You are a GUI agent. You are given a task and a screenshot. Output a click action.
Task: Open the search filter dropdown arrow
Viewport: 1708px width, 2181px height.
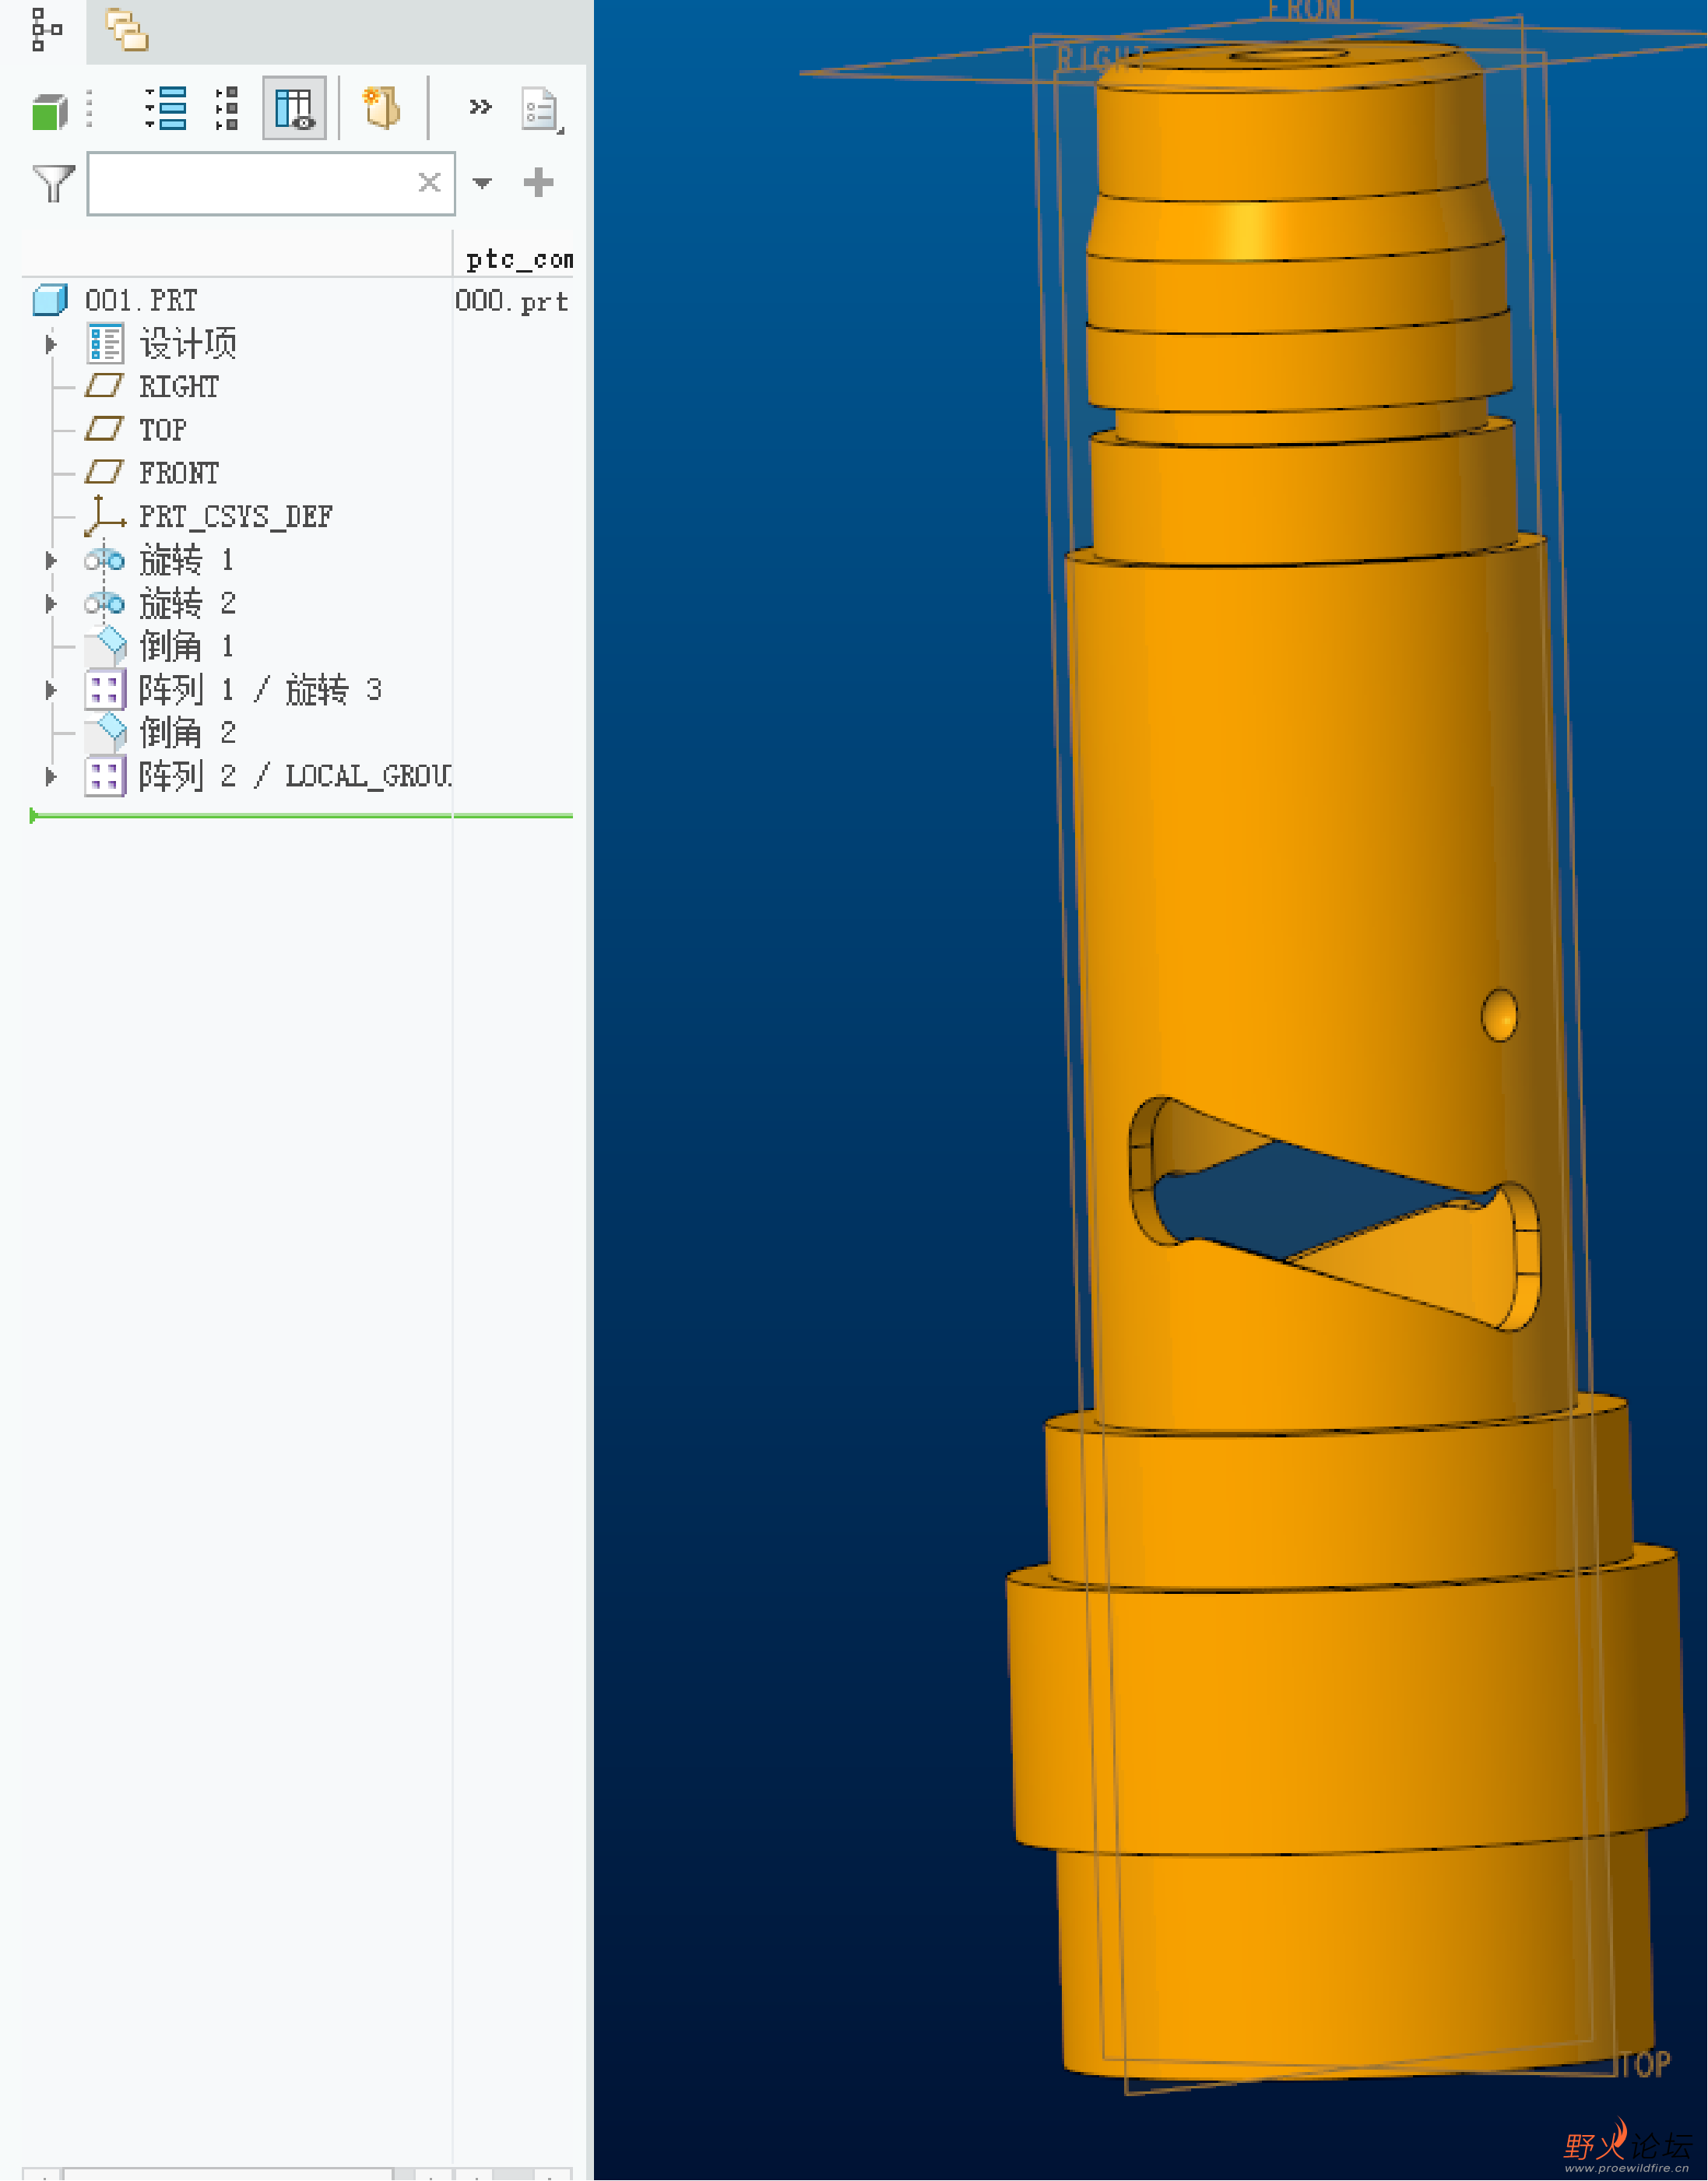click(x=482, y=183)
